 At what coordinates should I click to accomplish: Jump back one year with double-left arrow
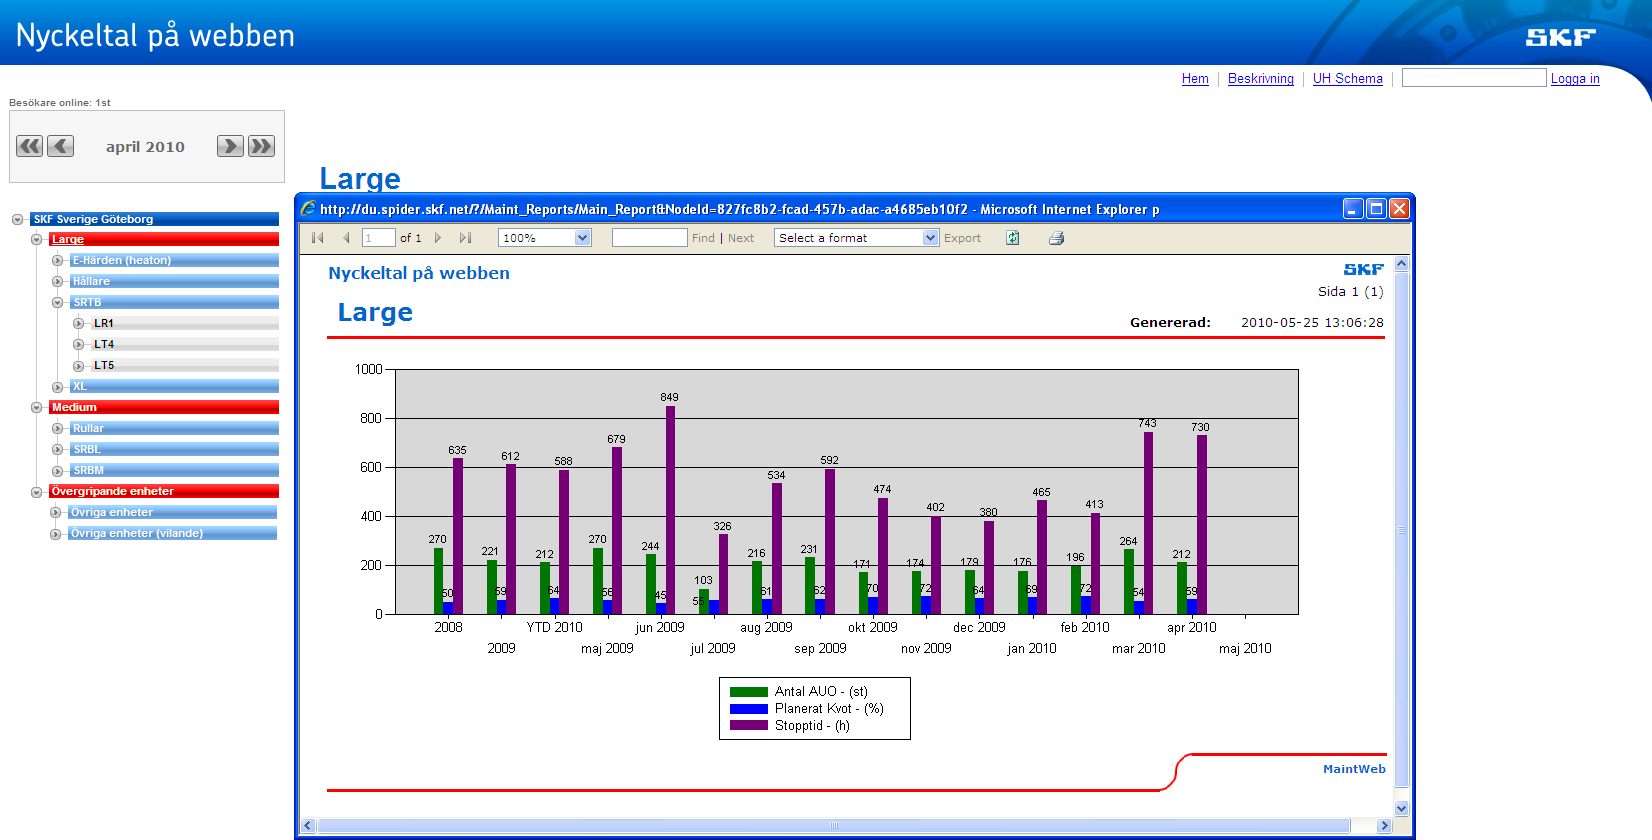30,146
